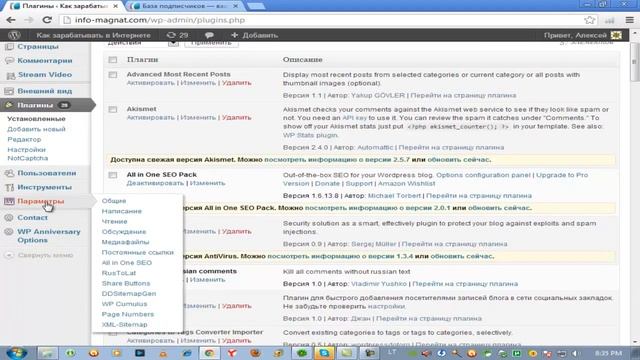The image size is (640, 360).
Task: Select Share Buttons in the flyout menu
Action: tap(126, 283)
